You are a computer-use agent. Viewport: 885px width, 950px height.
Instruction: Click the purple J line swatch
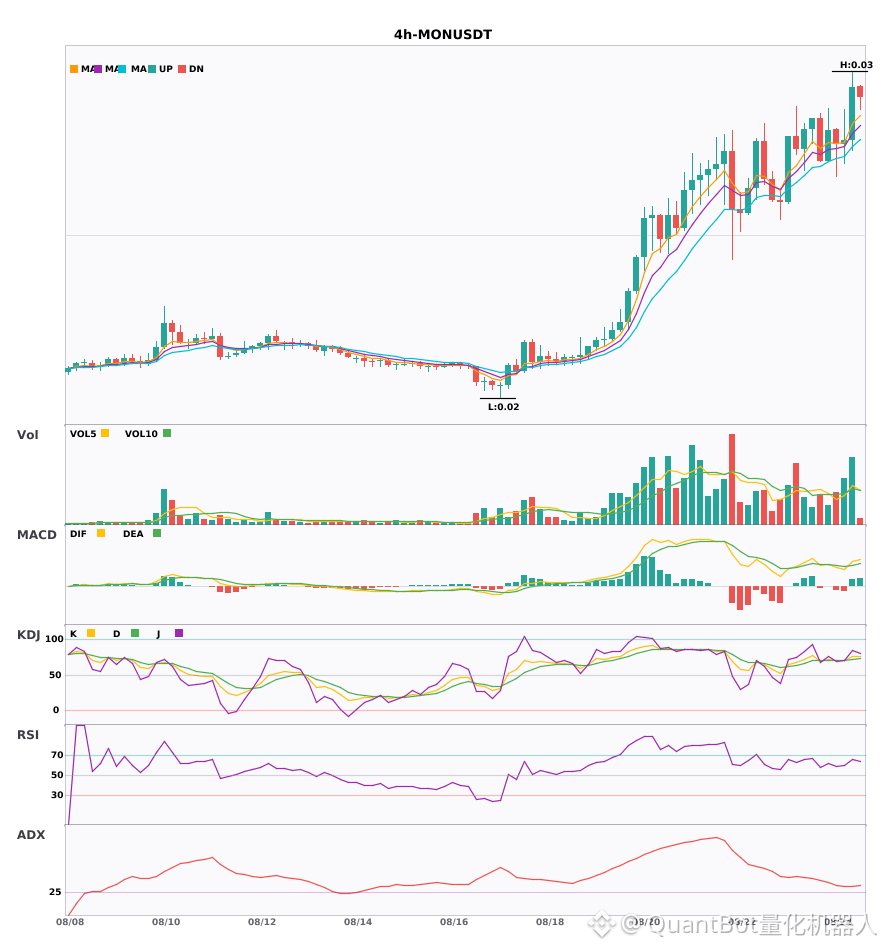[179, 633]
